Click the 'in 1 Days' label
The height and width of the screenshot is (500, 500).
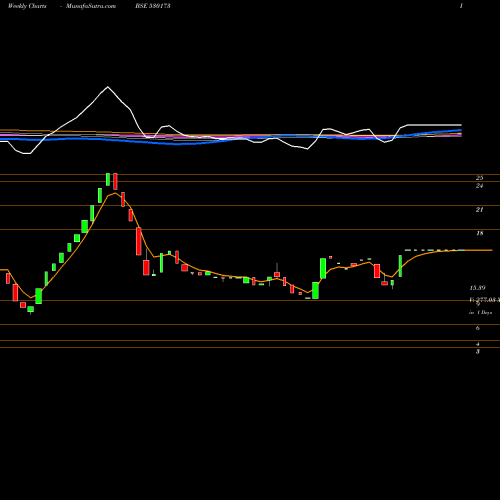click(x=480, y=313)
